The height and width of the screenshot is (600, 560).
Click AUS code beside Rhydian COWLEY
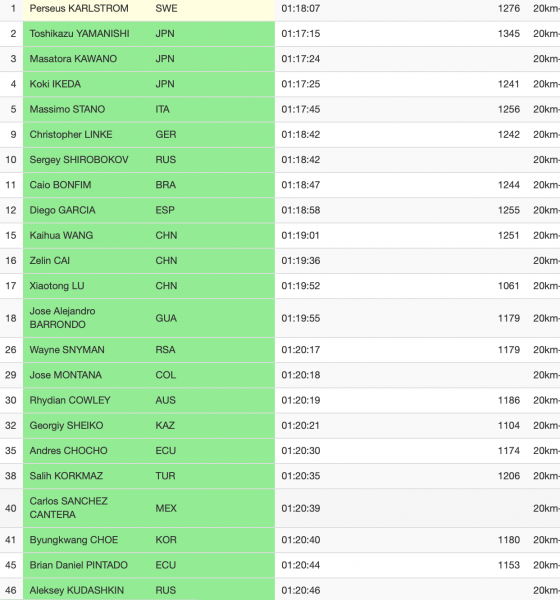[x=165, y=400]
